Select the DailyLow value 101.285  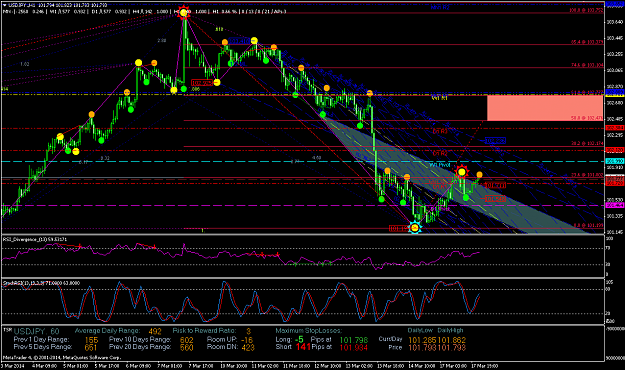(x=423, y=340)
